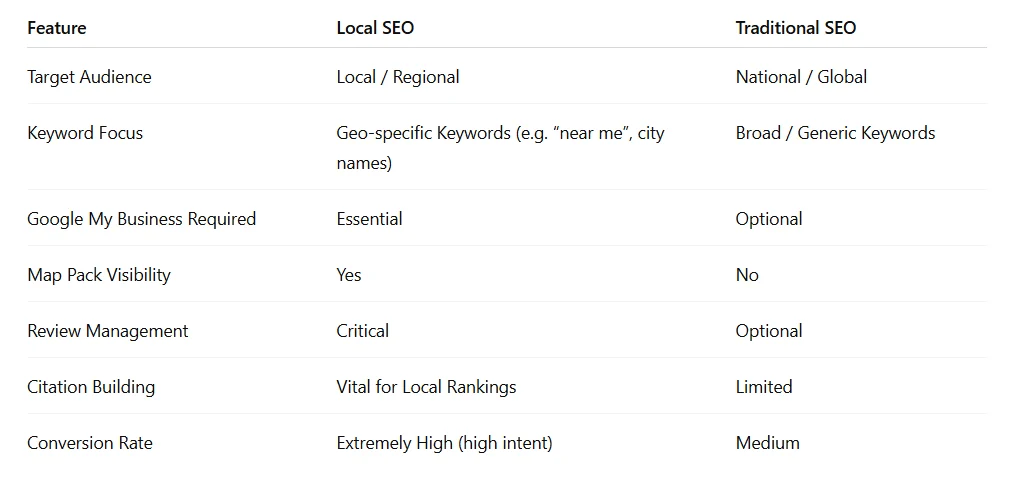Click the No cell under Traditional SEO

[747, 275]
